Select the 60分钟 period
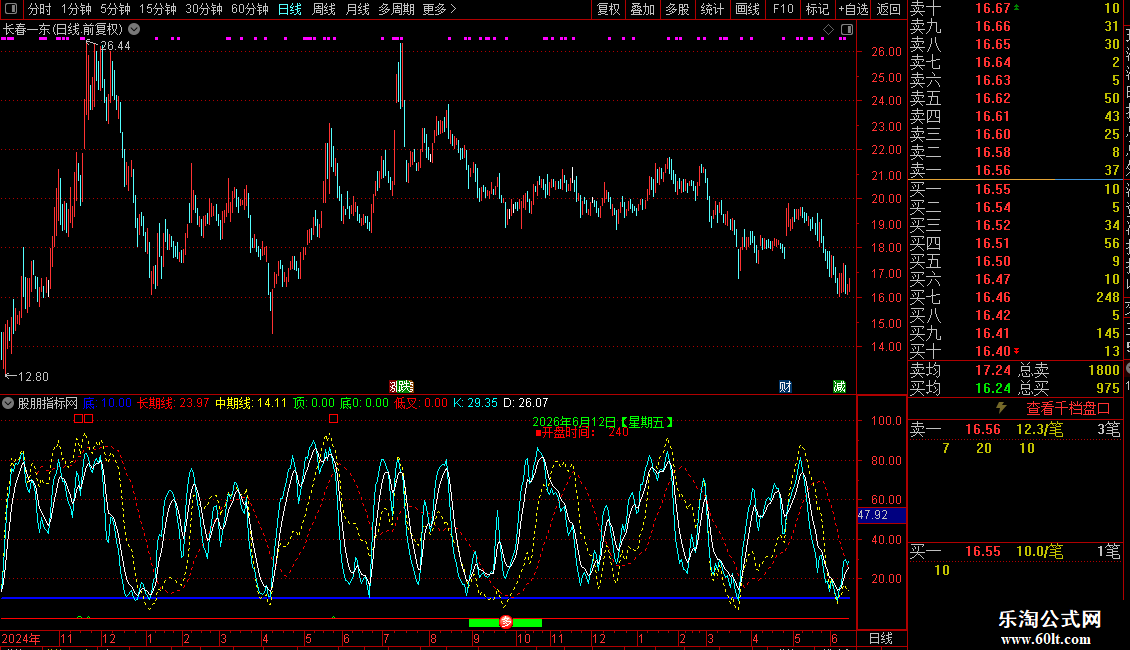Viewport: 1130px width, 650px height. click(250, 9)
